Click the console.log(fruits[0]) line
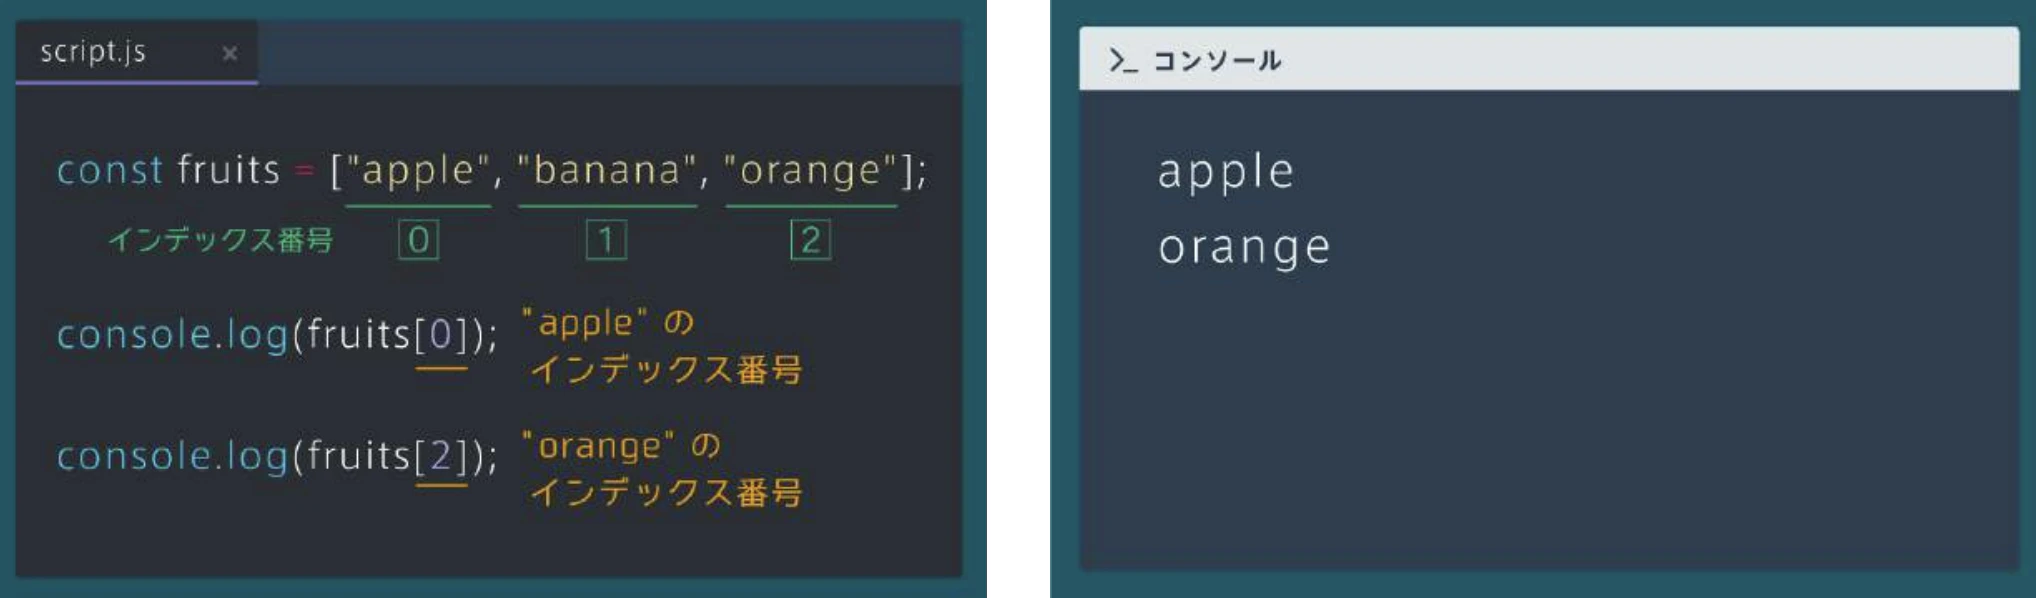 click(277, 334)
